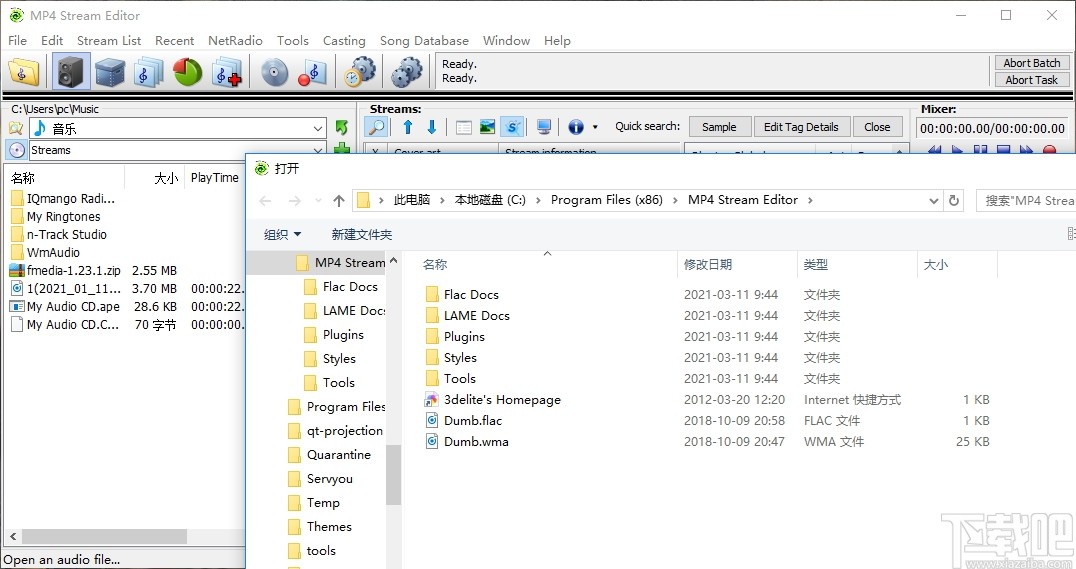Open the double gears settings icon
Screen dimensions: 1076x569
[x=406, y=71]
